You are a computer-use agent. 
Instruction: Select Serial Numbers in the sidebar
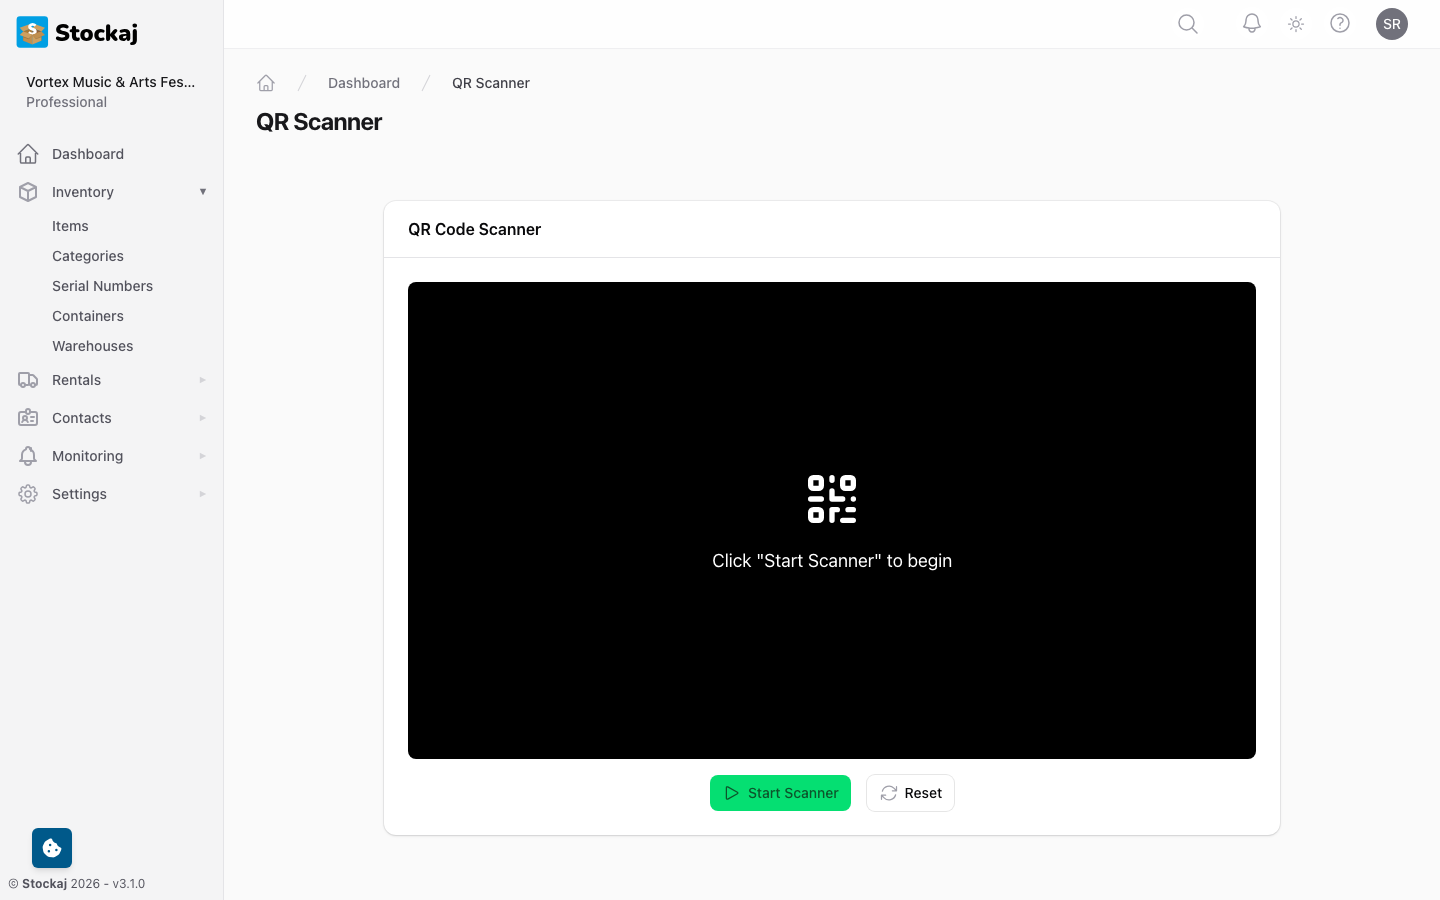pyautogui.click(x=102, y=286)
